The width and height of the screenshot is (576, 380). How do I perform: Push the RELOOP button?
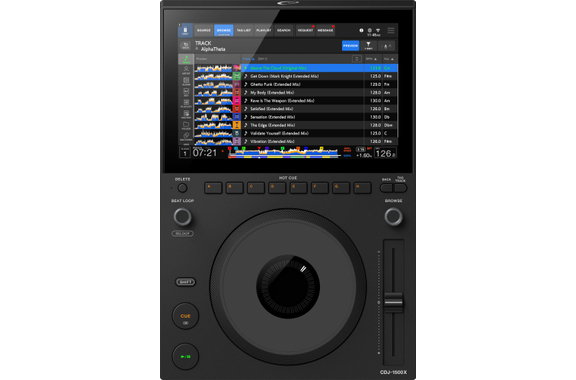coord(183,234)
